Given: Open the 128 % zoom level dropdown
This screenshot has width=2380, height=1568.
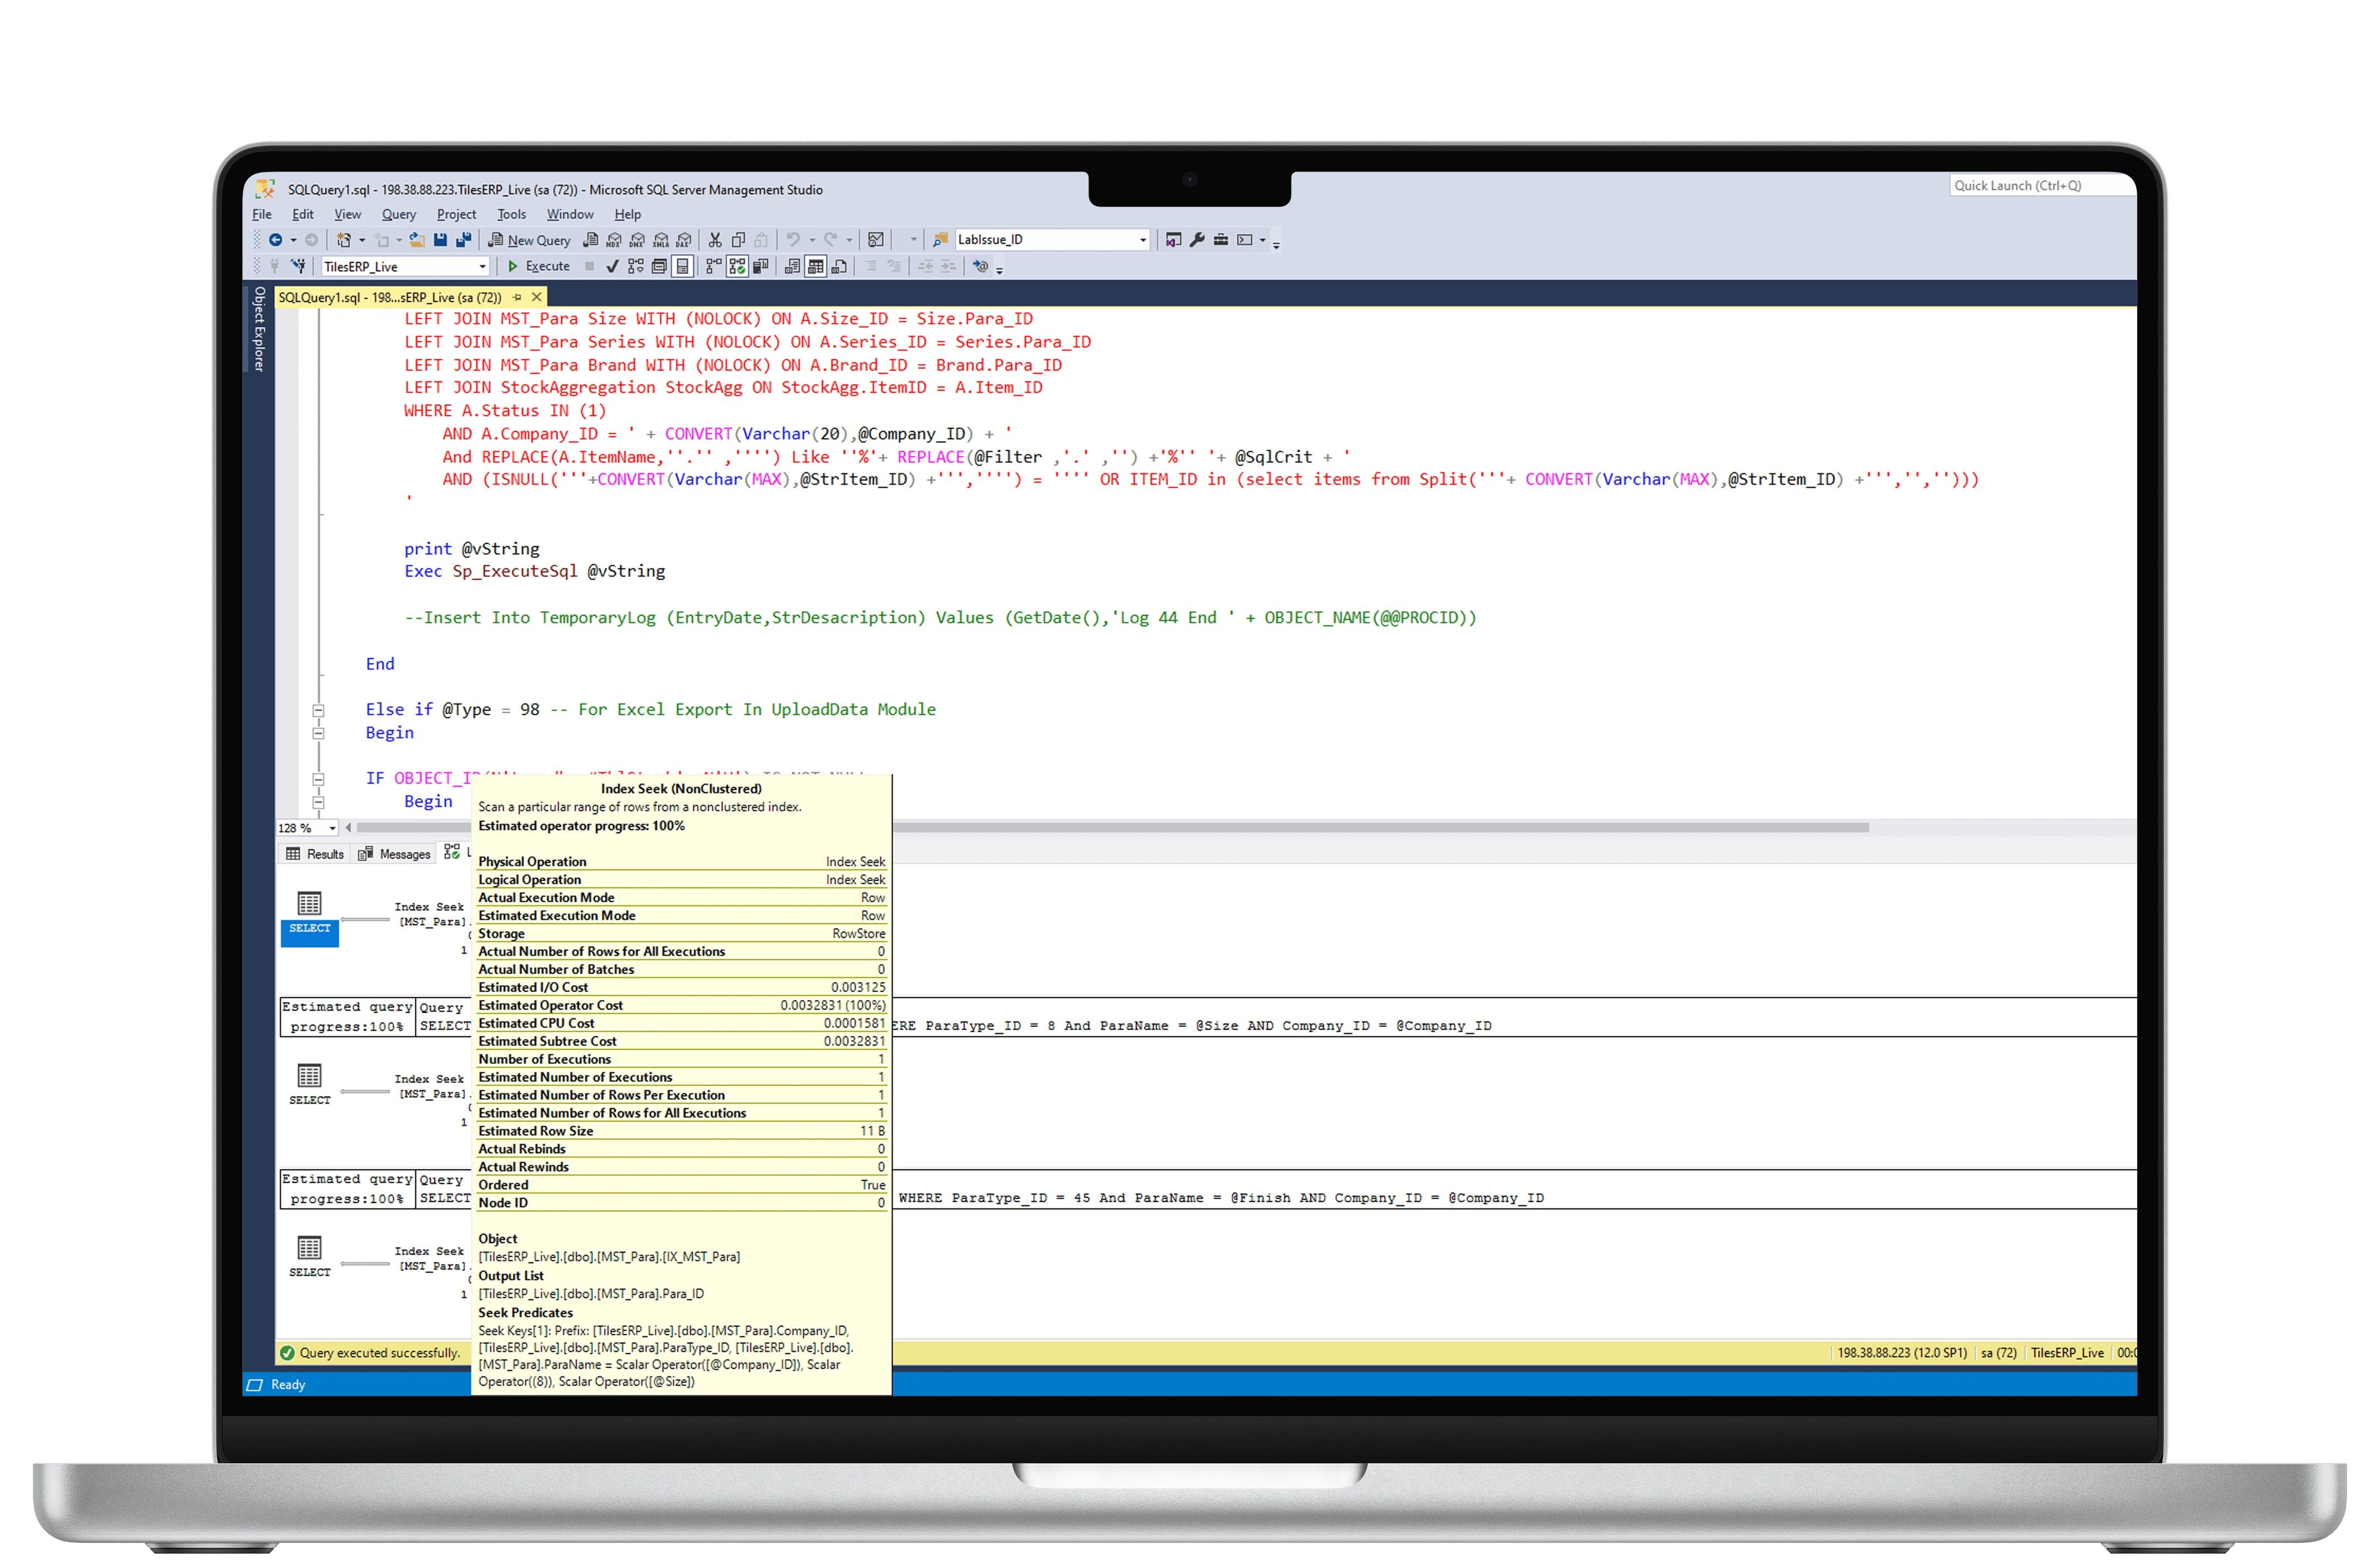Looking at the screenshot, I should (x=332, y=828).
